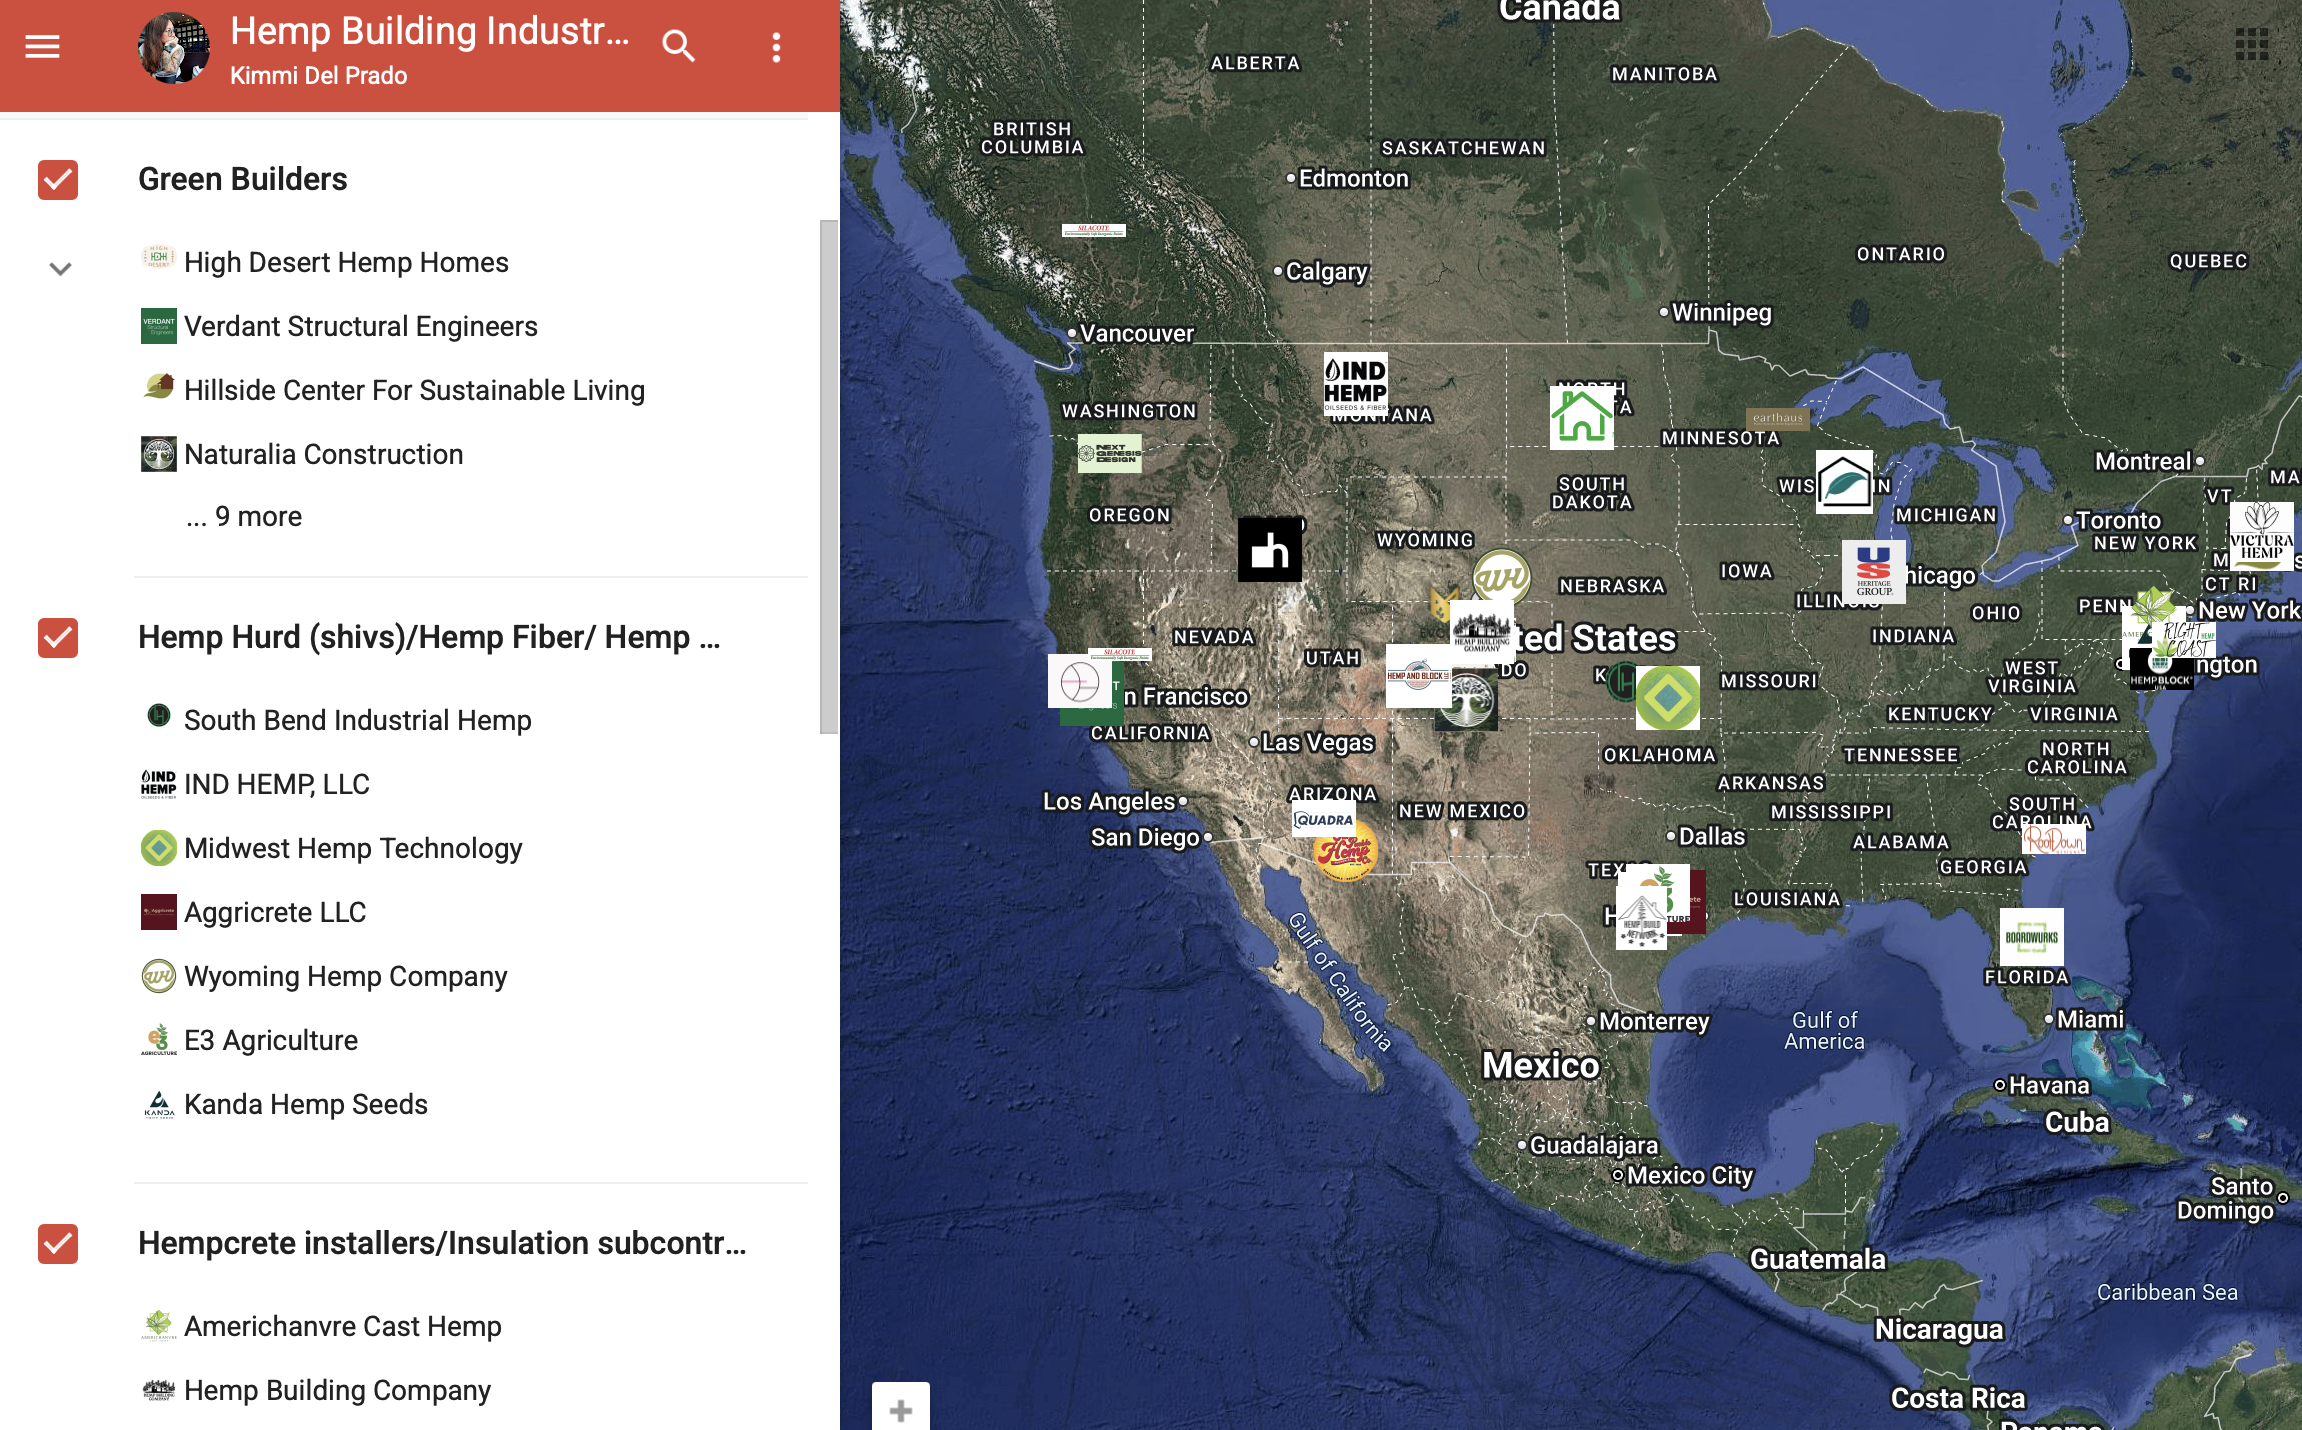The image size is (2302, 1430).
Task: Click the zoom in plus button
Action: click(900, 1409)
